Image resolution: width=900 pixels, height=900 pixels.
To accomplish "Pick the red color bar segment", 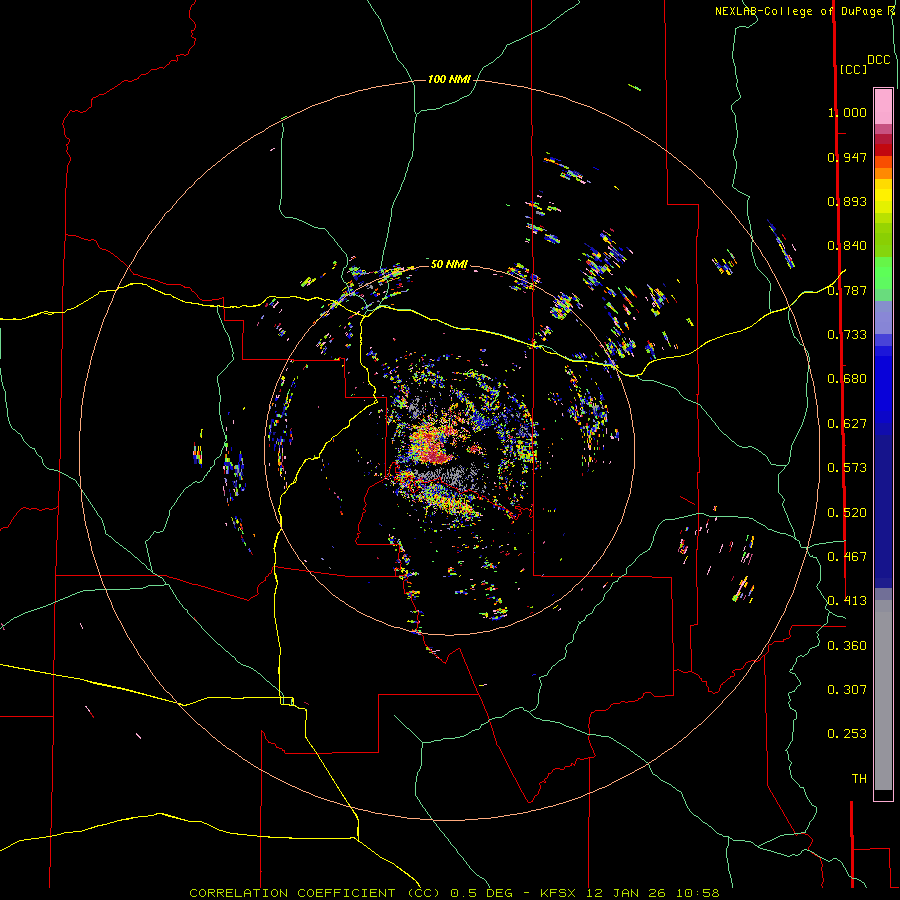I will tap(883, 150).
